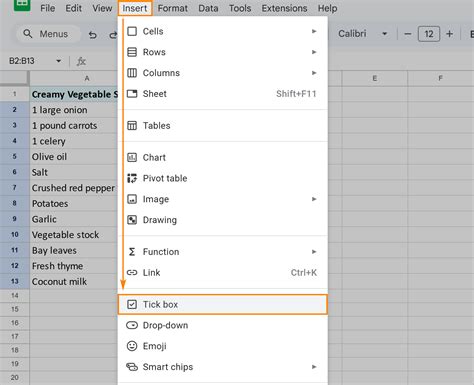Screen dimensions: 474x385
Task: Expand the B2:B13 name box dropdown
Action: 59,61
